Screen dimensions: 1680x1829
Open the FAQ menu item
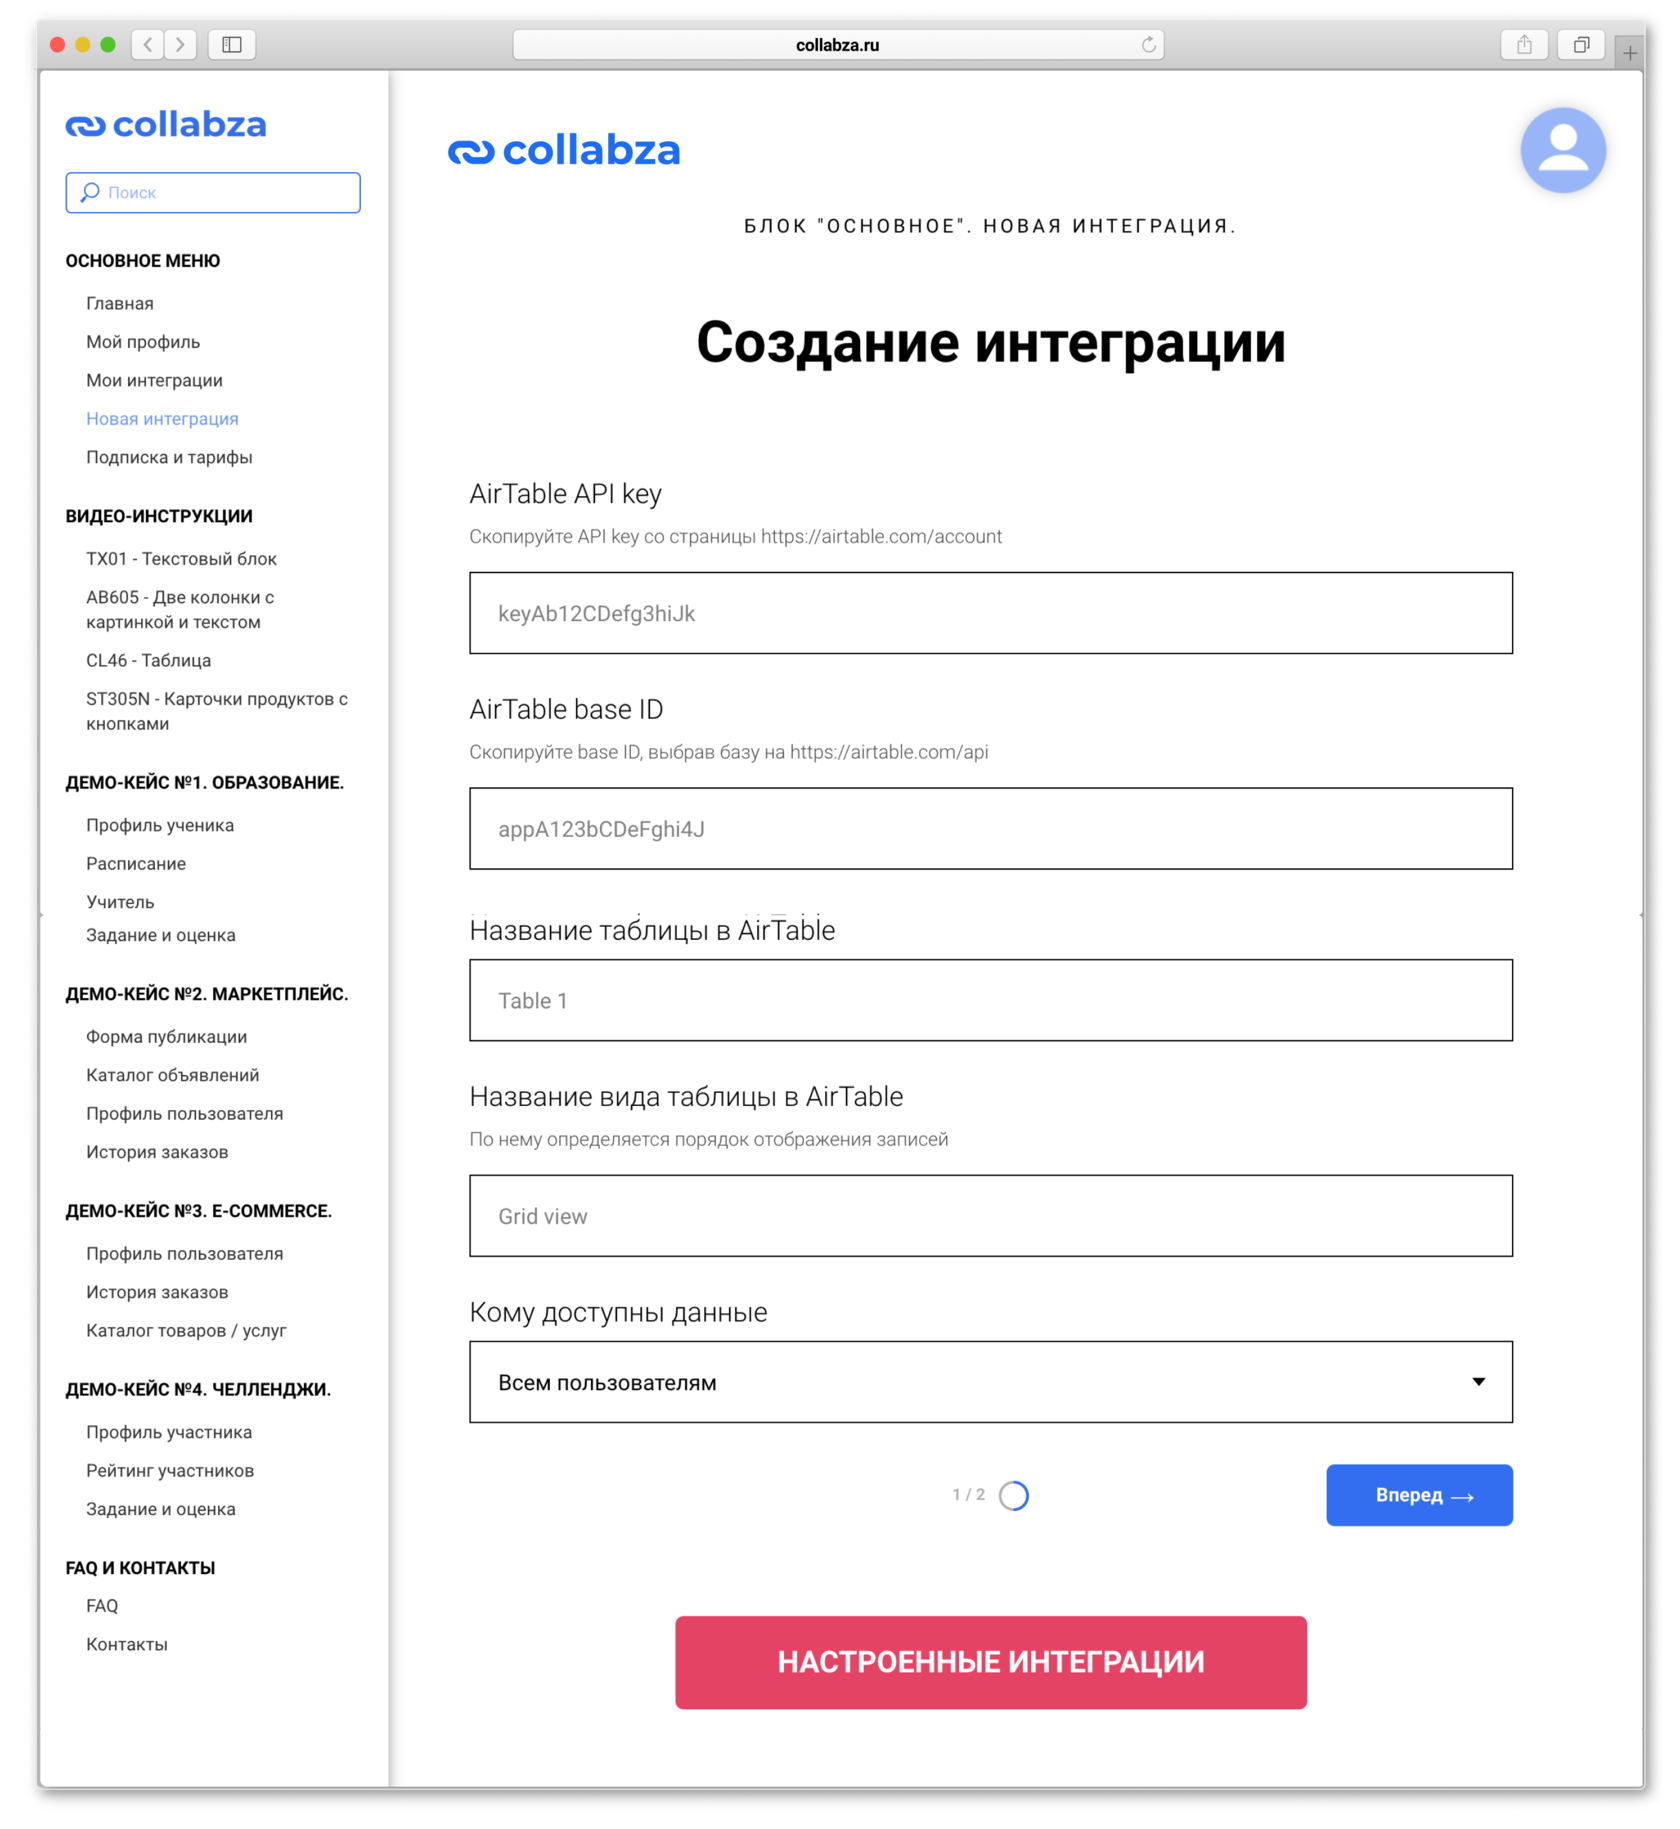click(101, 1605)
